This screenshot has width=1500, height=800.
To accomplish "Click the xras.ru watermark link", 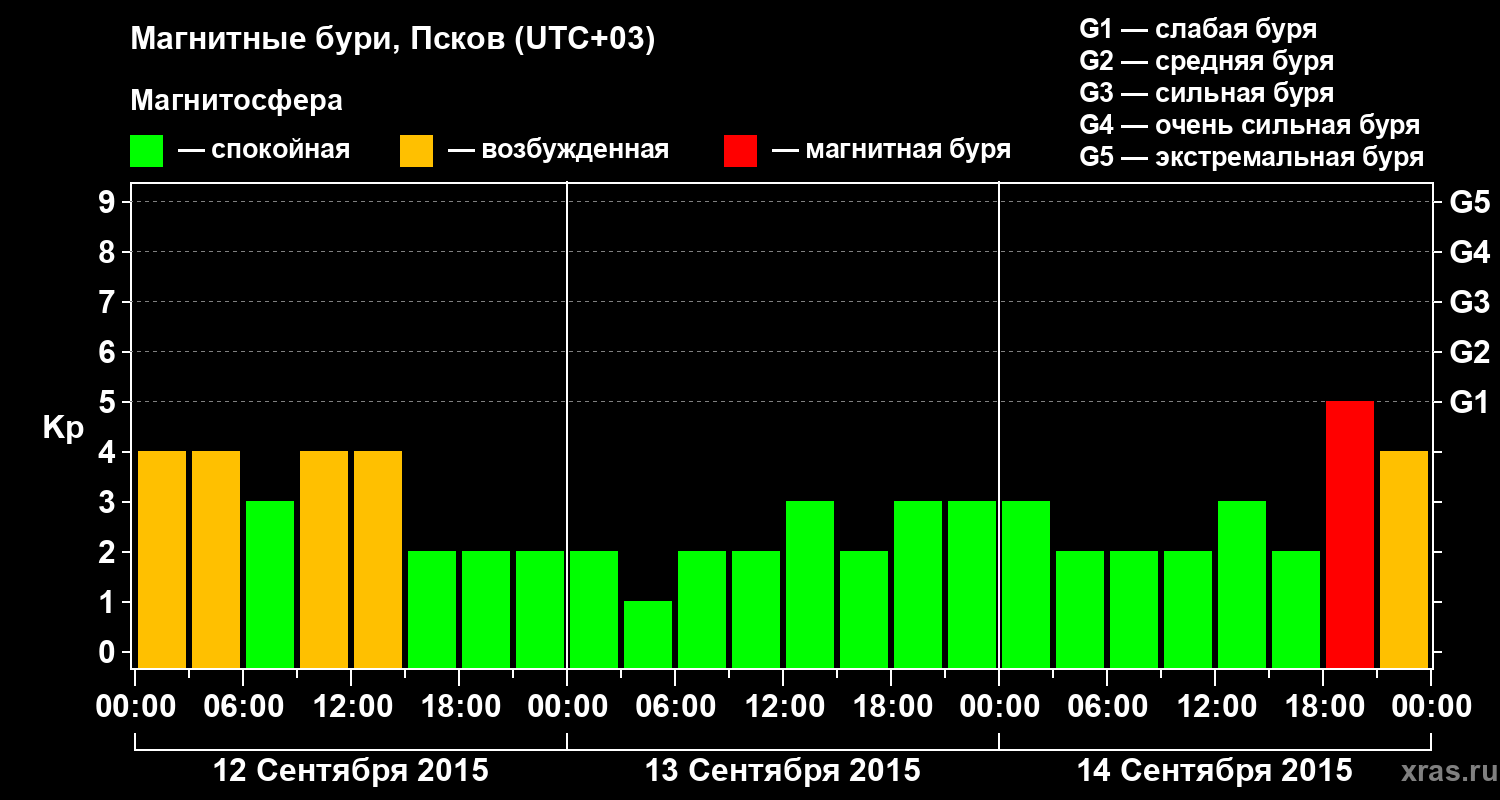I will click(x=1445, y=771).
